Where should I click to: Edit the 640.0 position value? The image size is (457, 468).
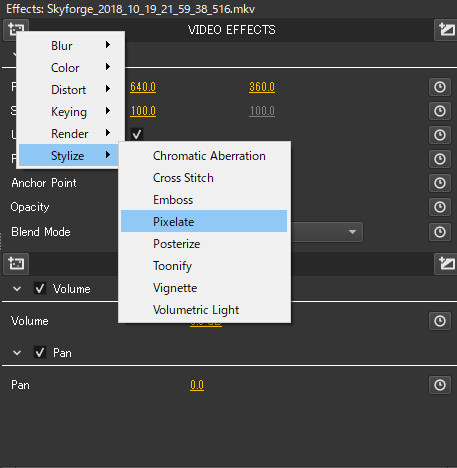pyautogui.click(x=143, y=87)
